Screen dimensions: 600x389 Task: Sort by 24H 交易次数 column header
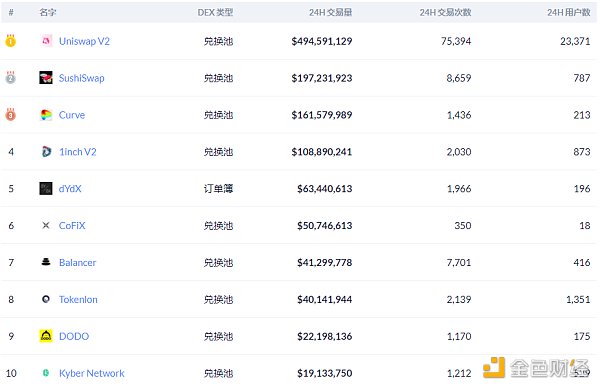445,13
